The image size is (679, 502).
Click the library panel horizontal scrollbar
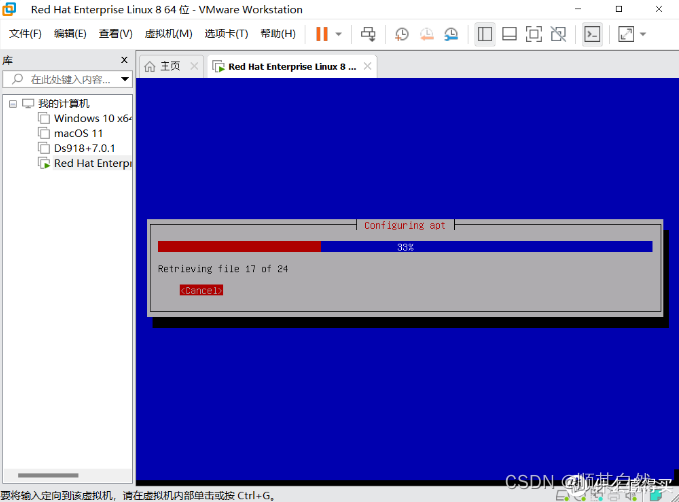coord(48,475)
